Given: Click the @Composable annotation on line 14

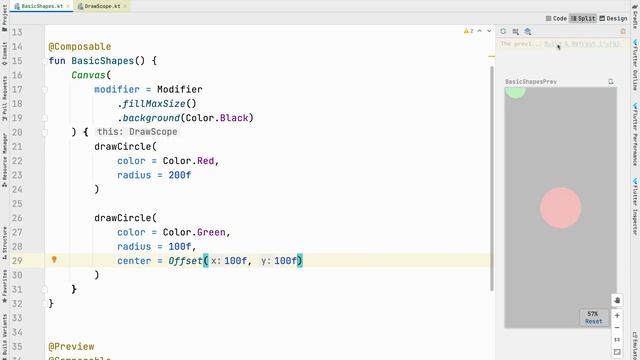Looking at the screenshot, I should [x=80, y=47].
